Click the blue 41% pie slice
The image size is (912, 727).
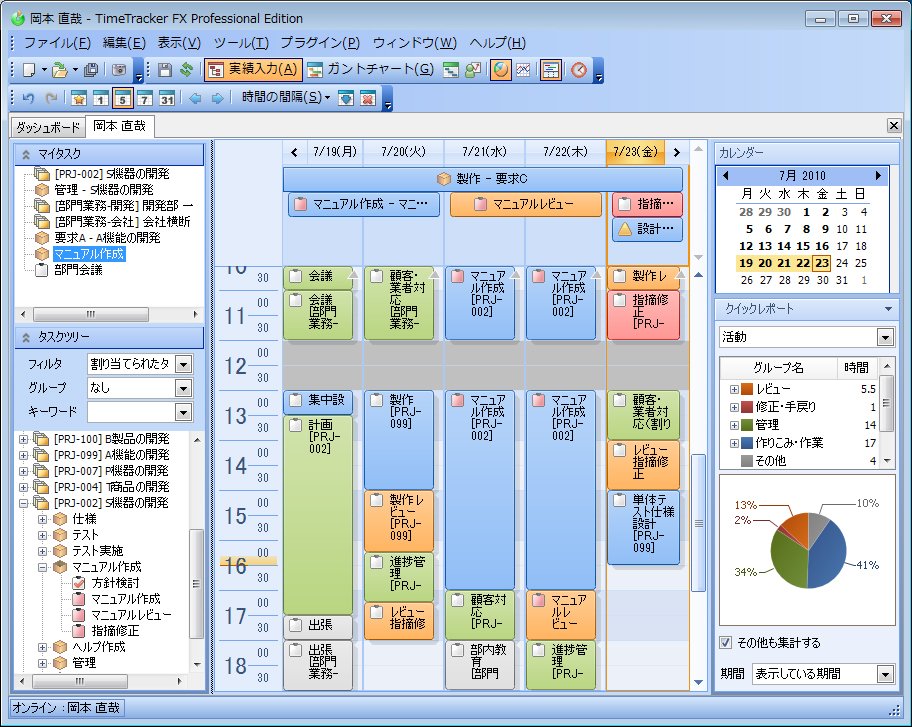826,555
